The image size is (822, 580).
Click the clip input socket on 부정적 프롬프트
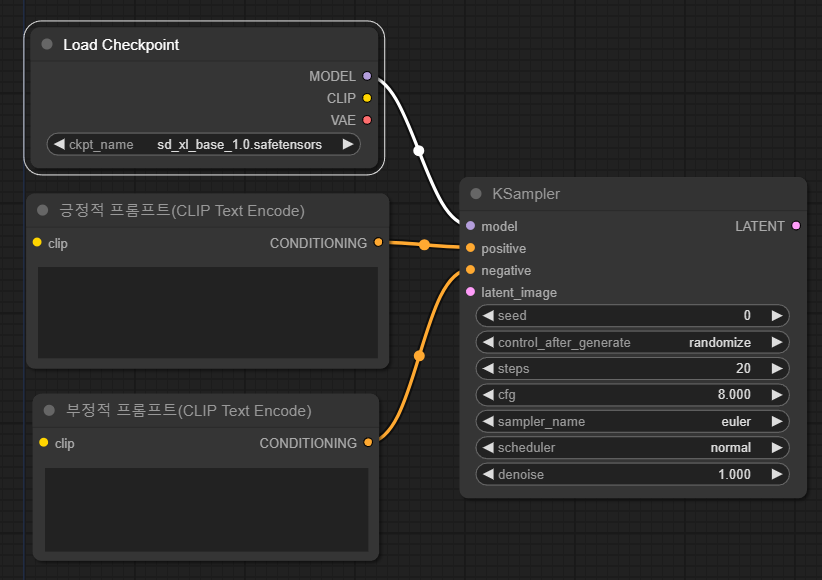(44, 443)
